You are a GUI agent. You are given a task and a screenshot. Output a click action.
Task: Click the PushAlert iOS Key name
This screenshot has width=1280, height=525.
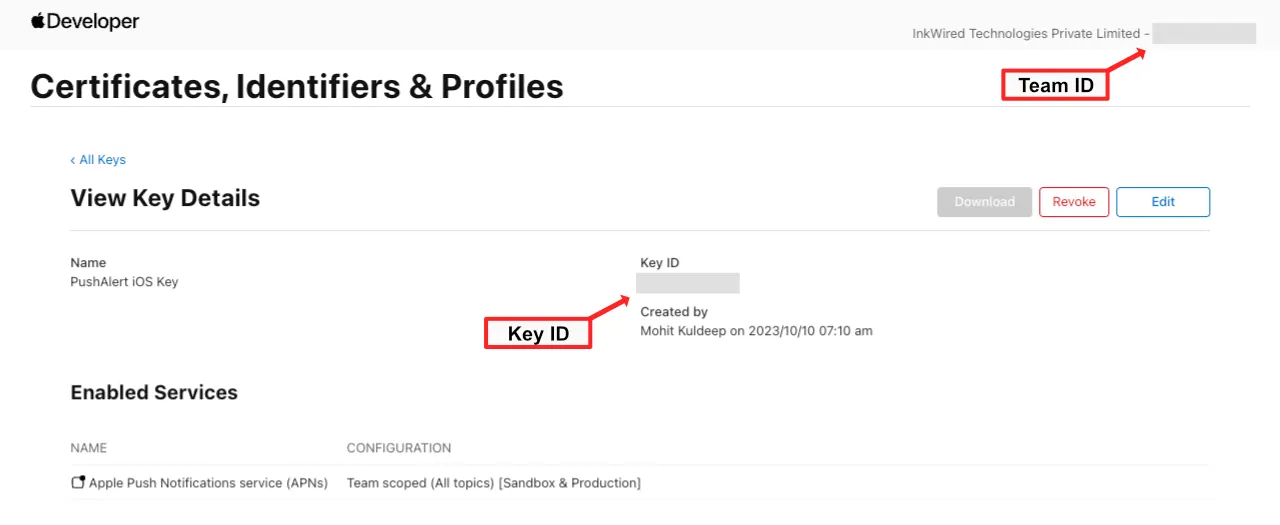click(x=124, y=282)
